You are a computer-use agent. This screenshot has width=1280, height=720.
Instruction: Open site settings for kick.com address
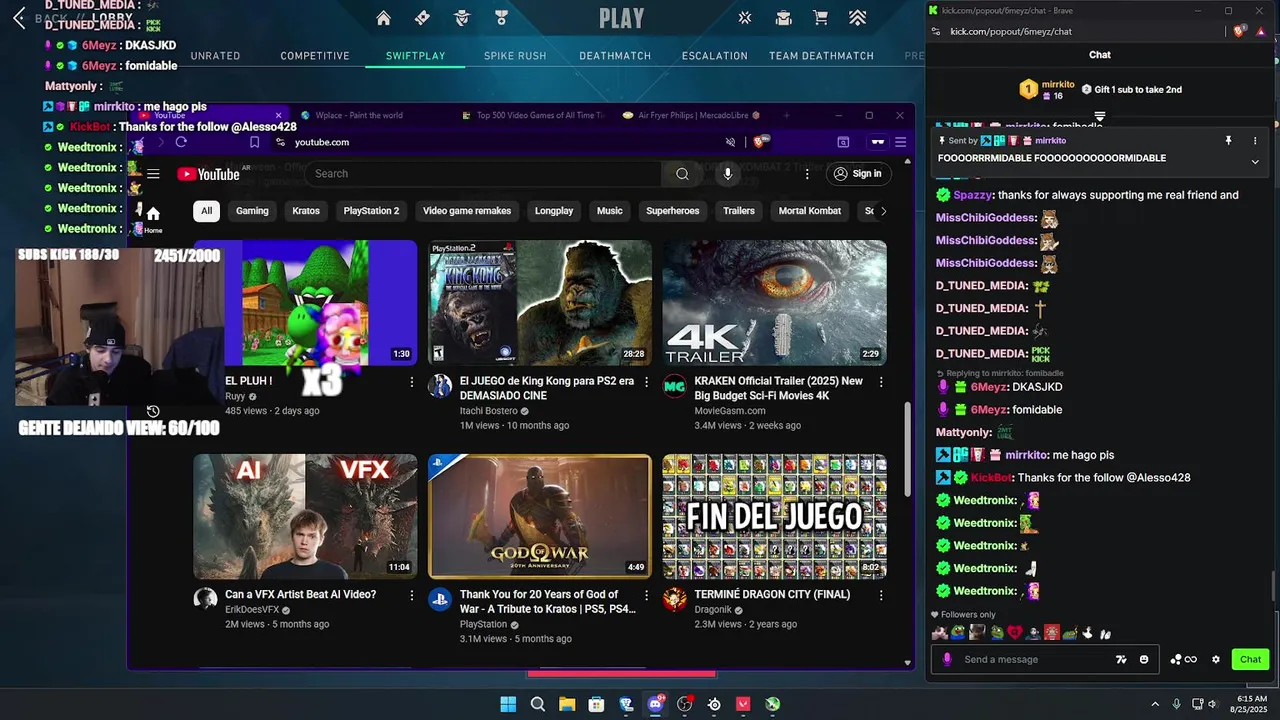pos(935,31)
